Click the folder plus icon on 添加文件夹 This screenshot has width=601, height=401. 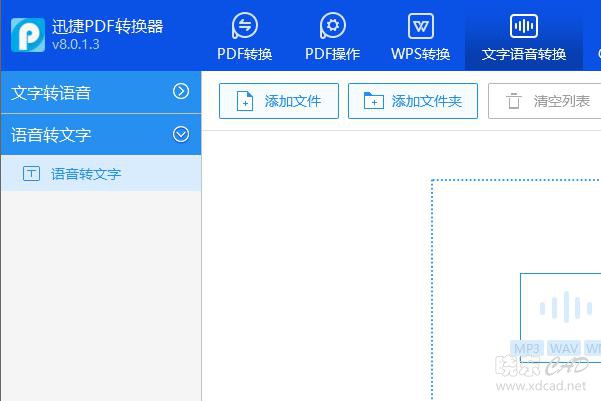(x=373, y=101)
